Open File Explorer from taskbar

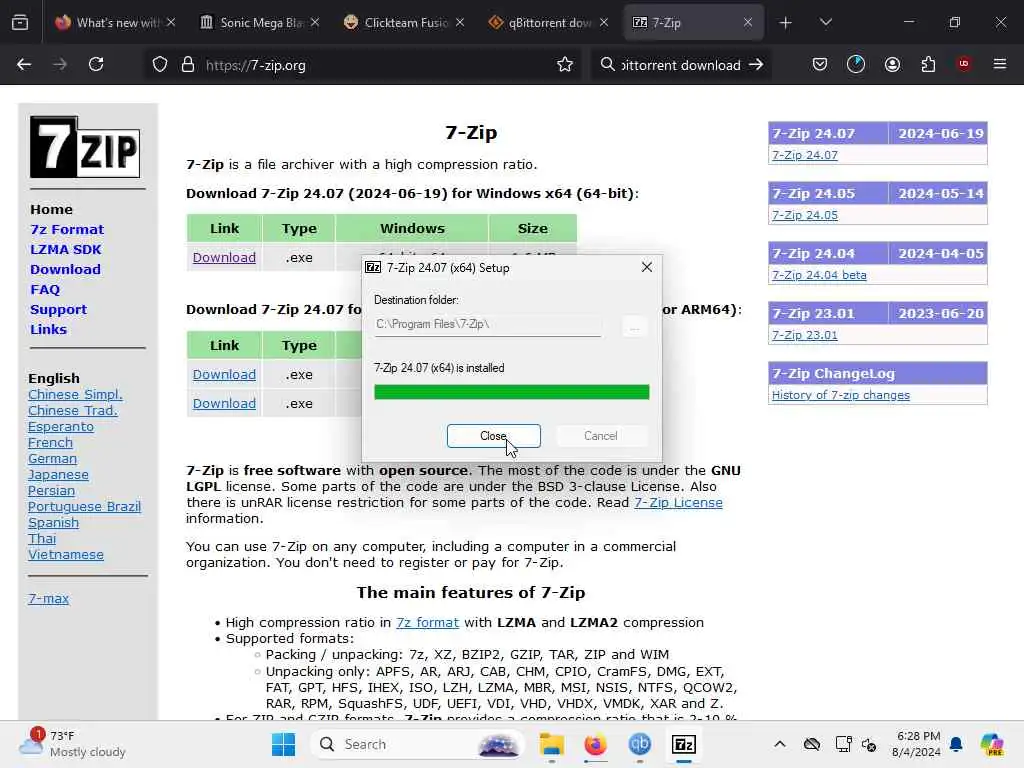(x=552, y=744)
